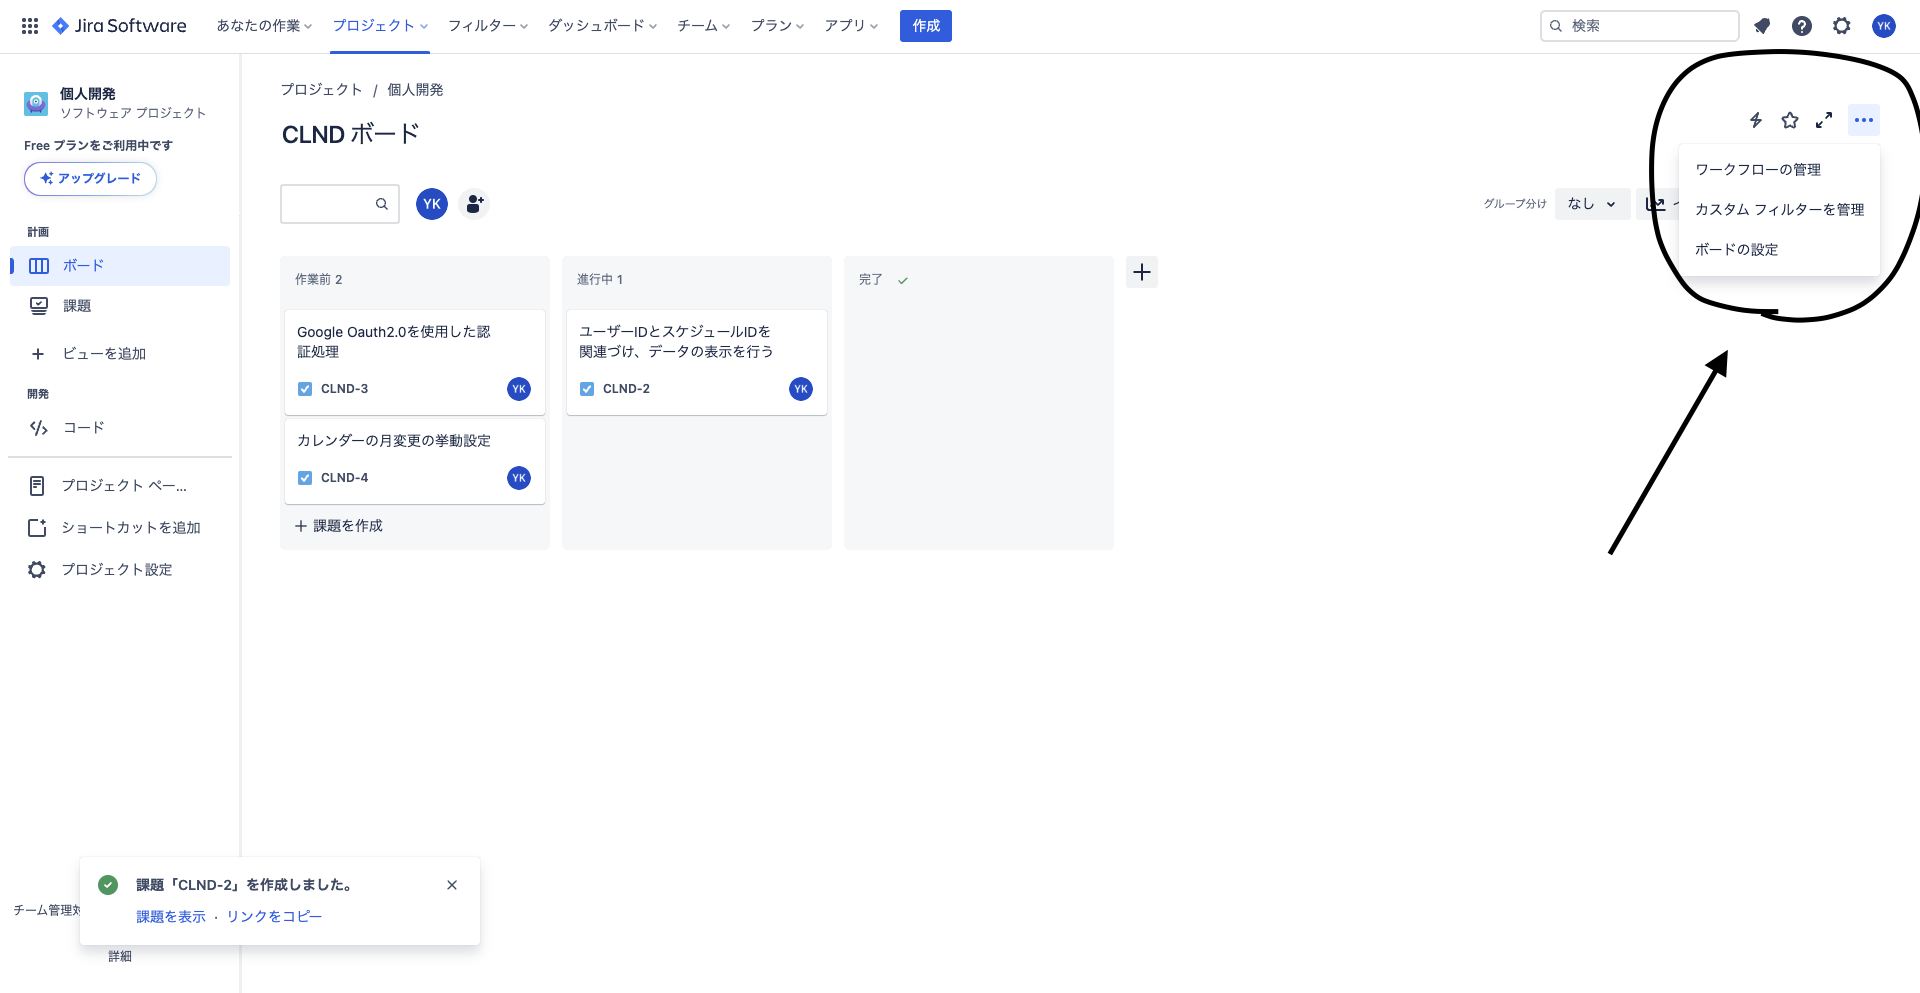Click 個人開発 breadcrumb link

[x=415, y=90]
